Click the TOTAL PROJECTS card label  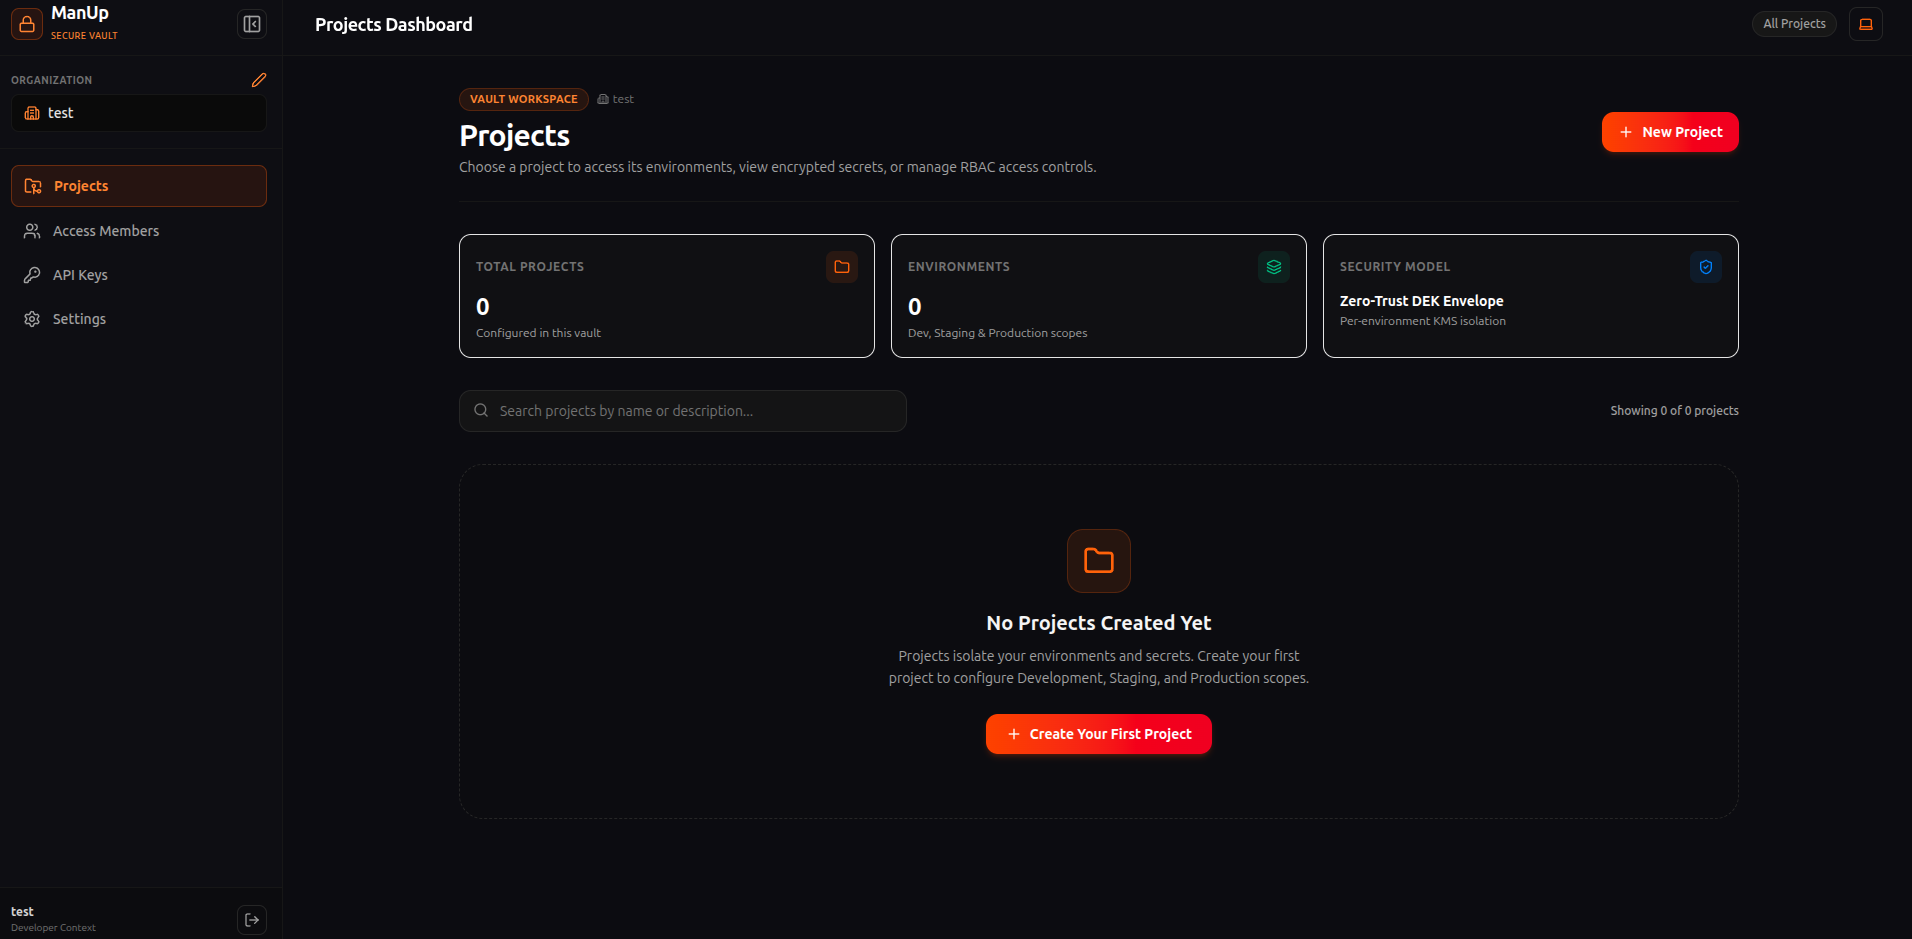(x=530, y=267)
